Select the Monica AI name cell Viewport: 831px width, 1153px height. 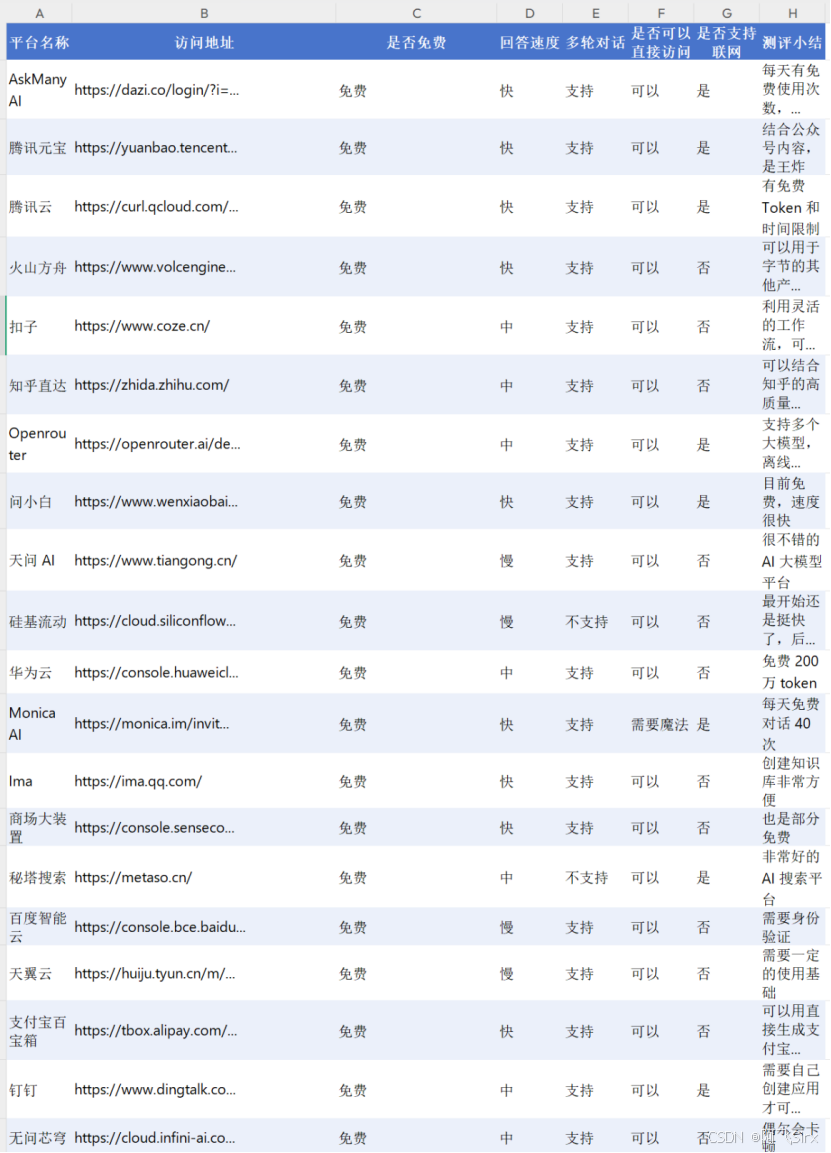[39, 724]
